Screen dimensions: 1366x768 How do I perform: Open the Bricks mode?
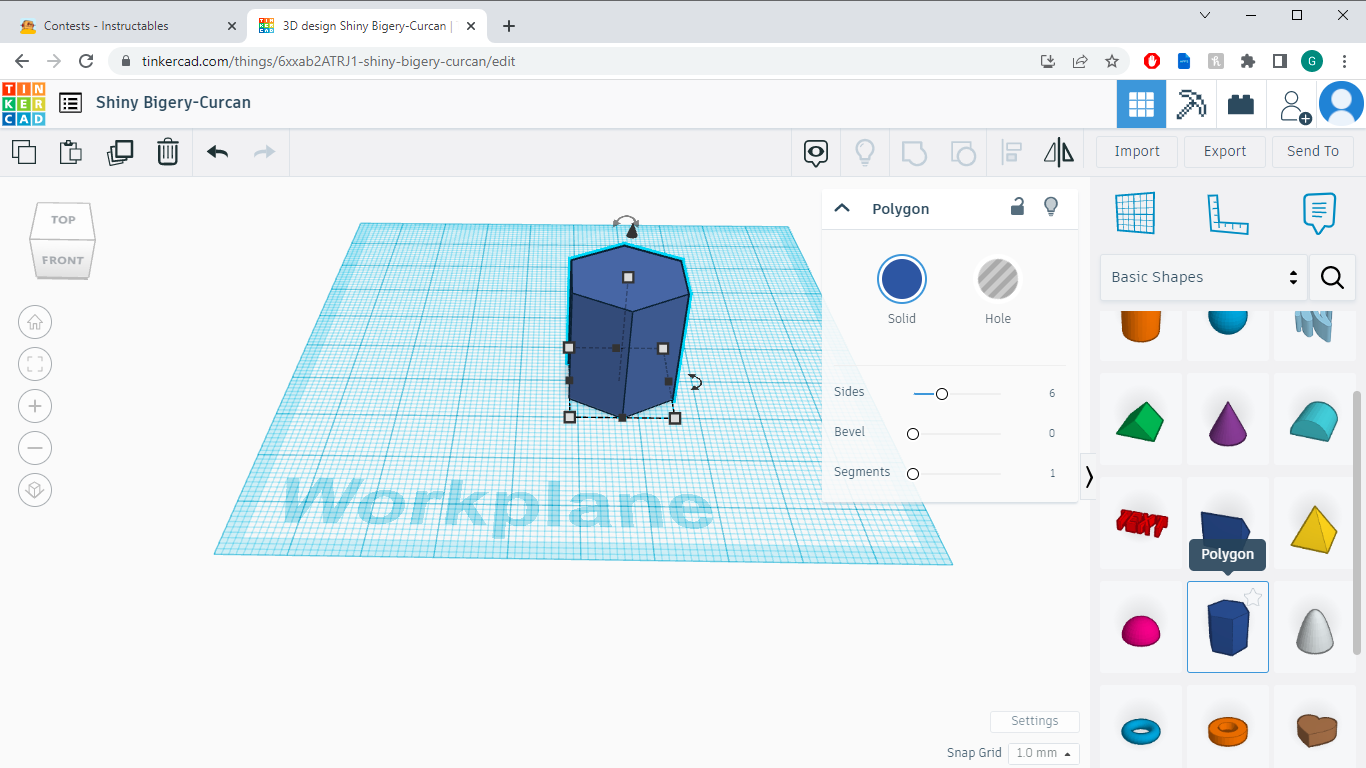1241,104
